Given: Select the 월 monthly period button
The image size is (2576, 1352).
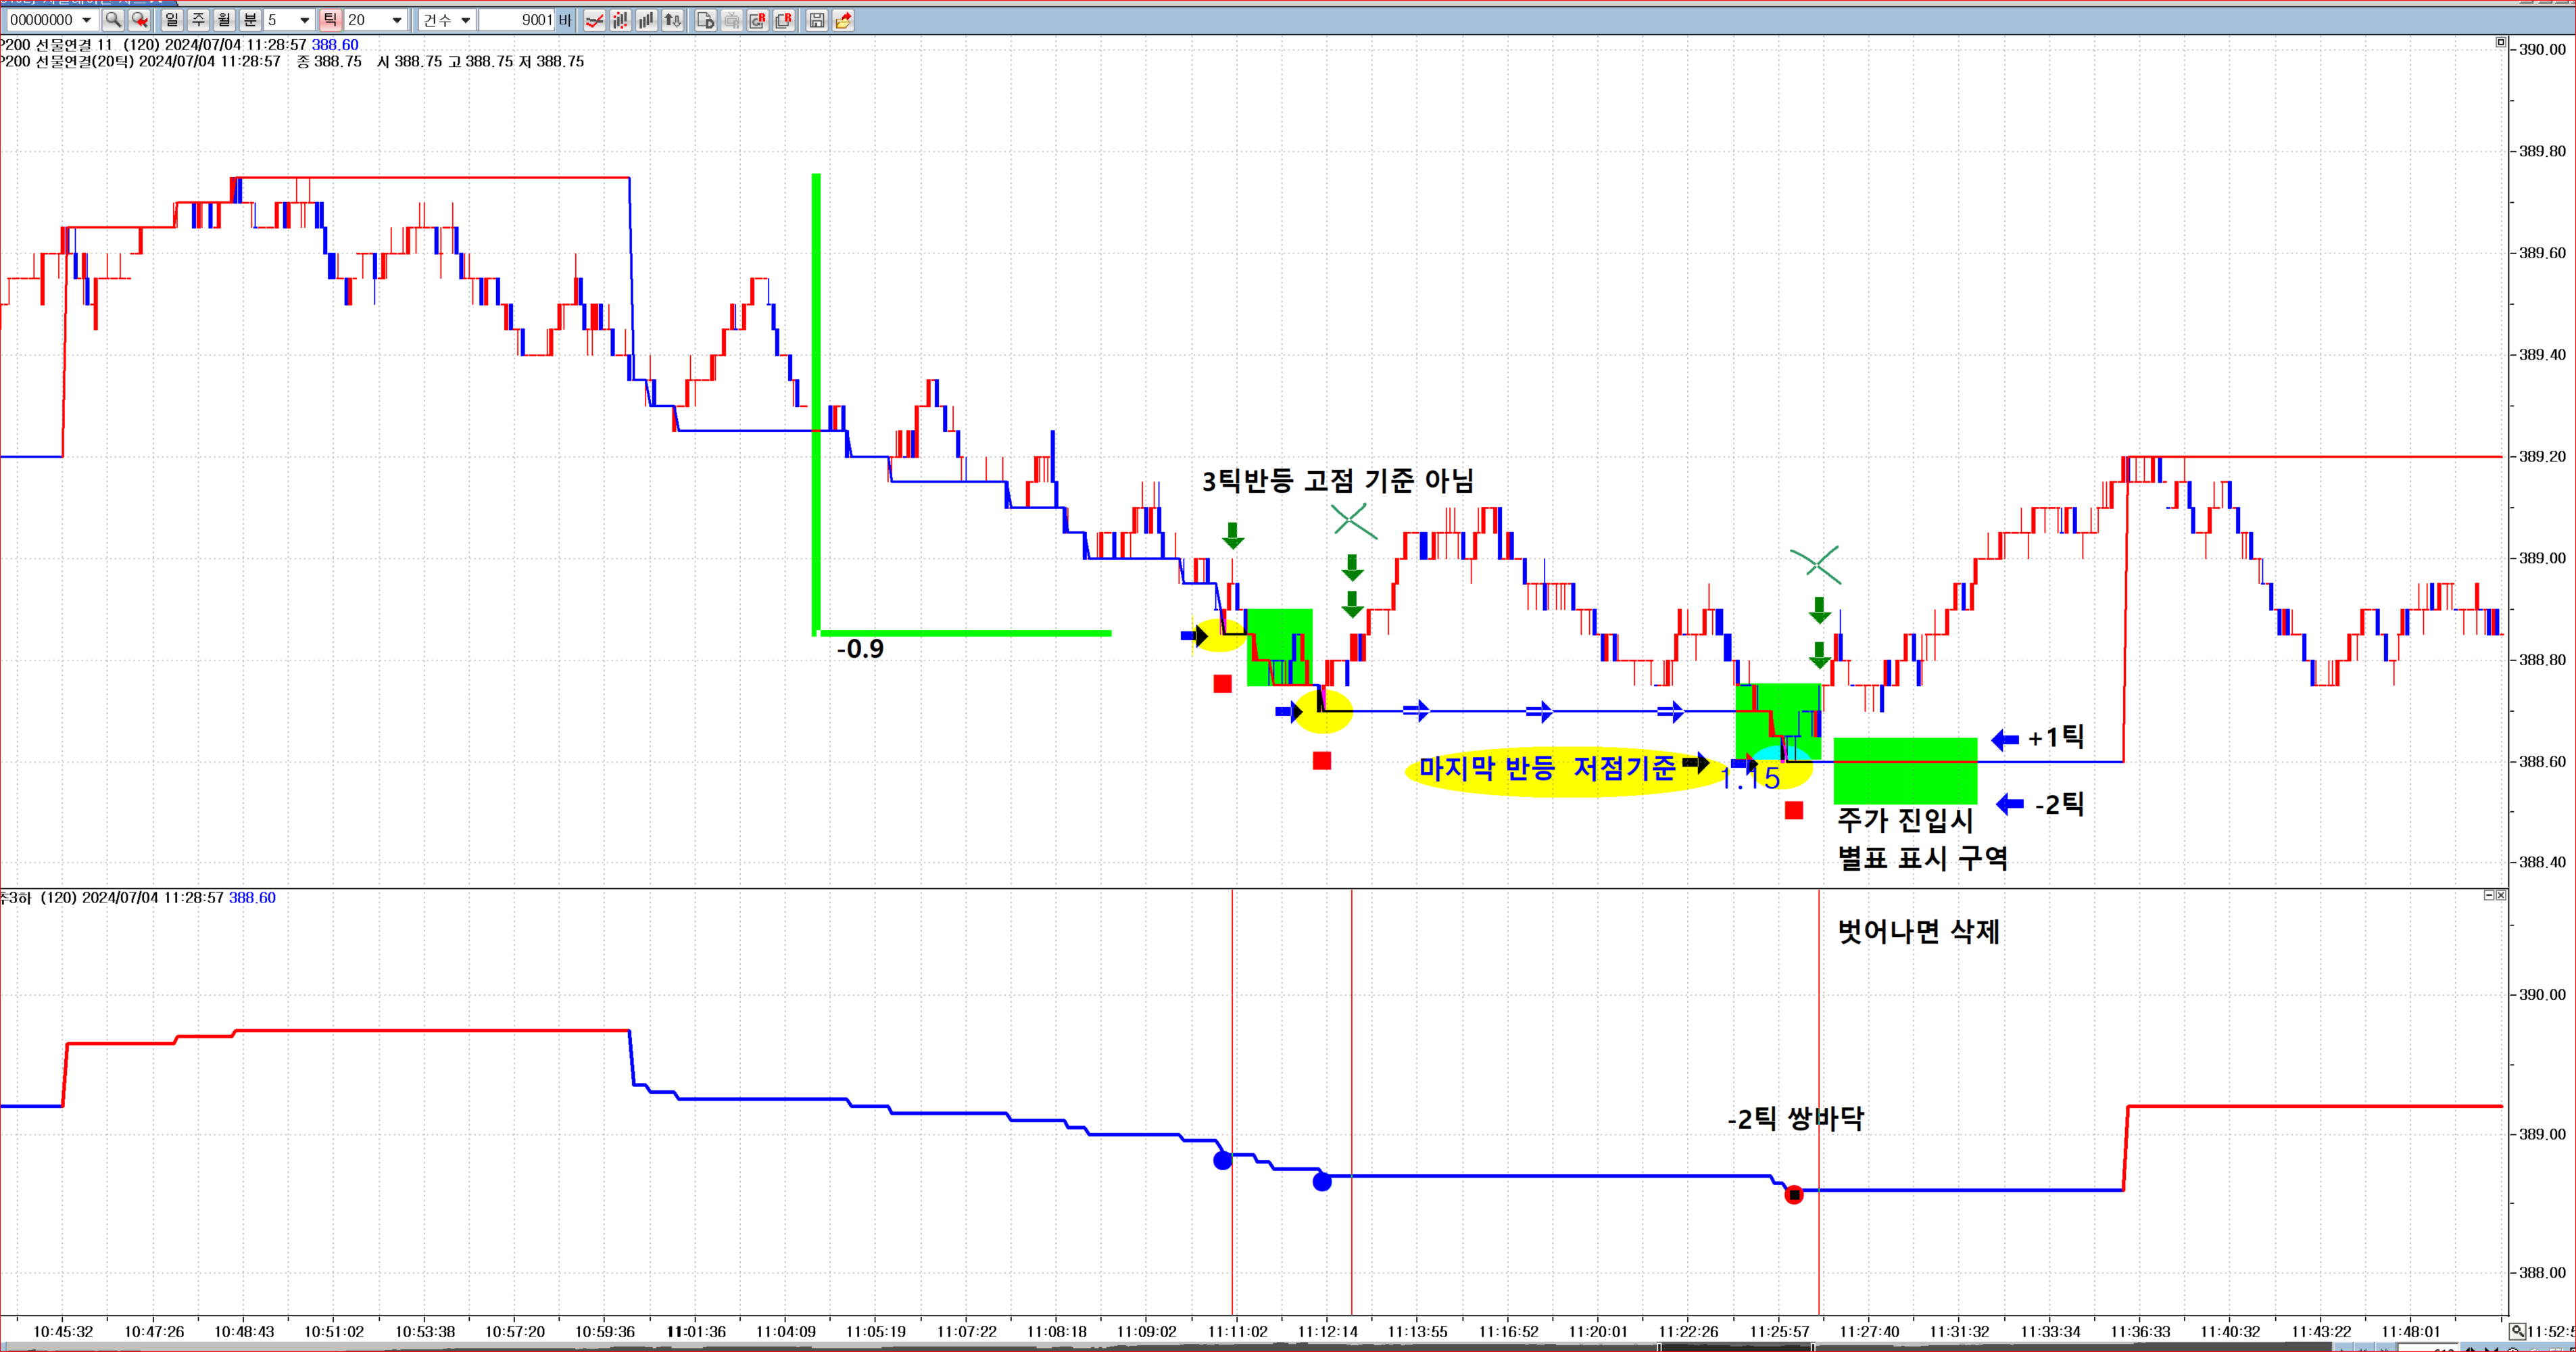Looking at the screenshot, I should pos(224,20).
